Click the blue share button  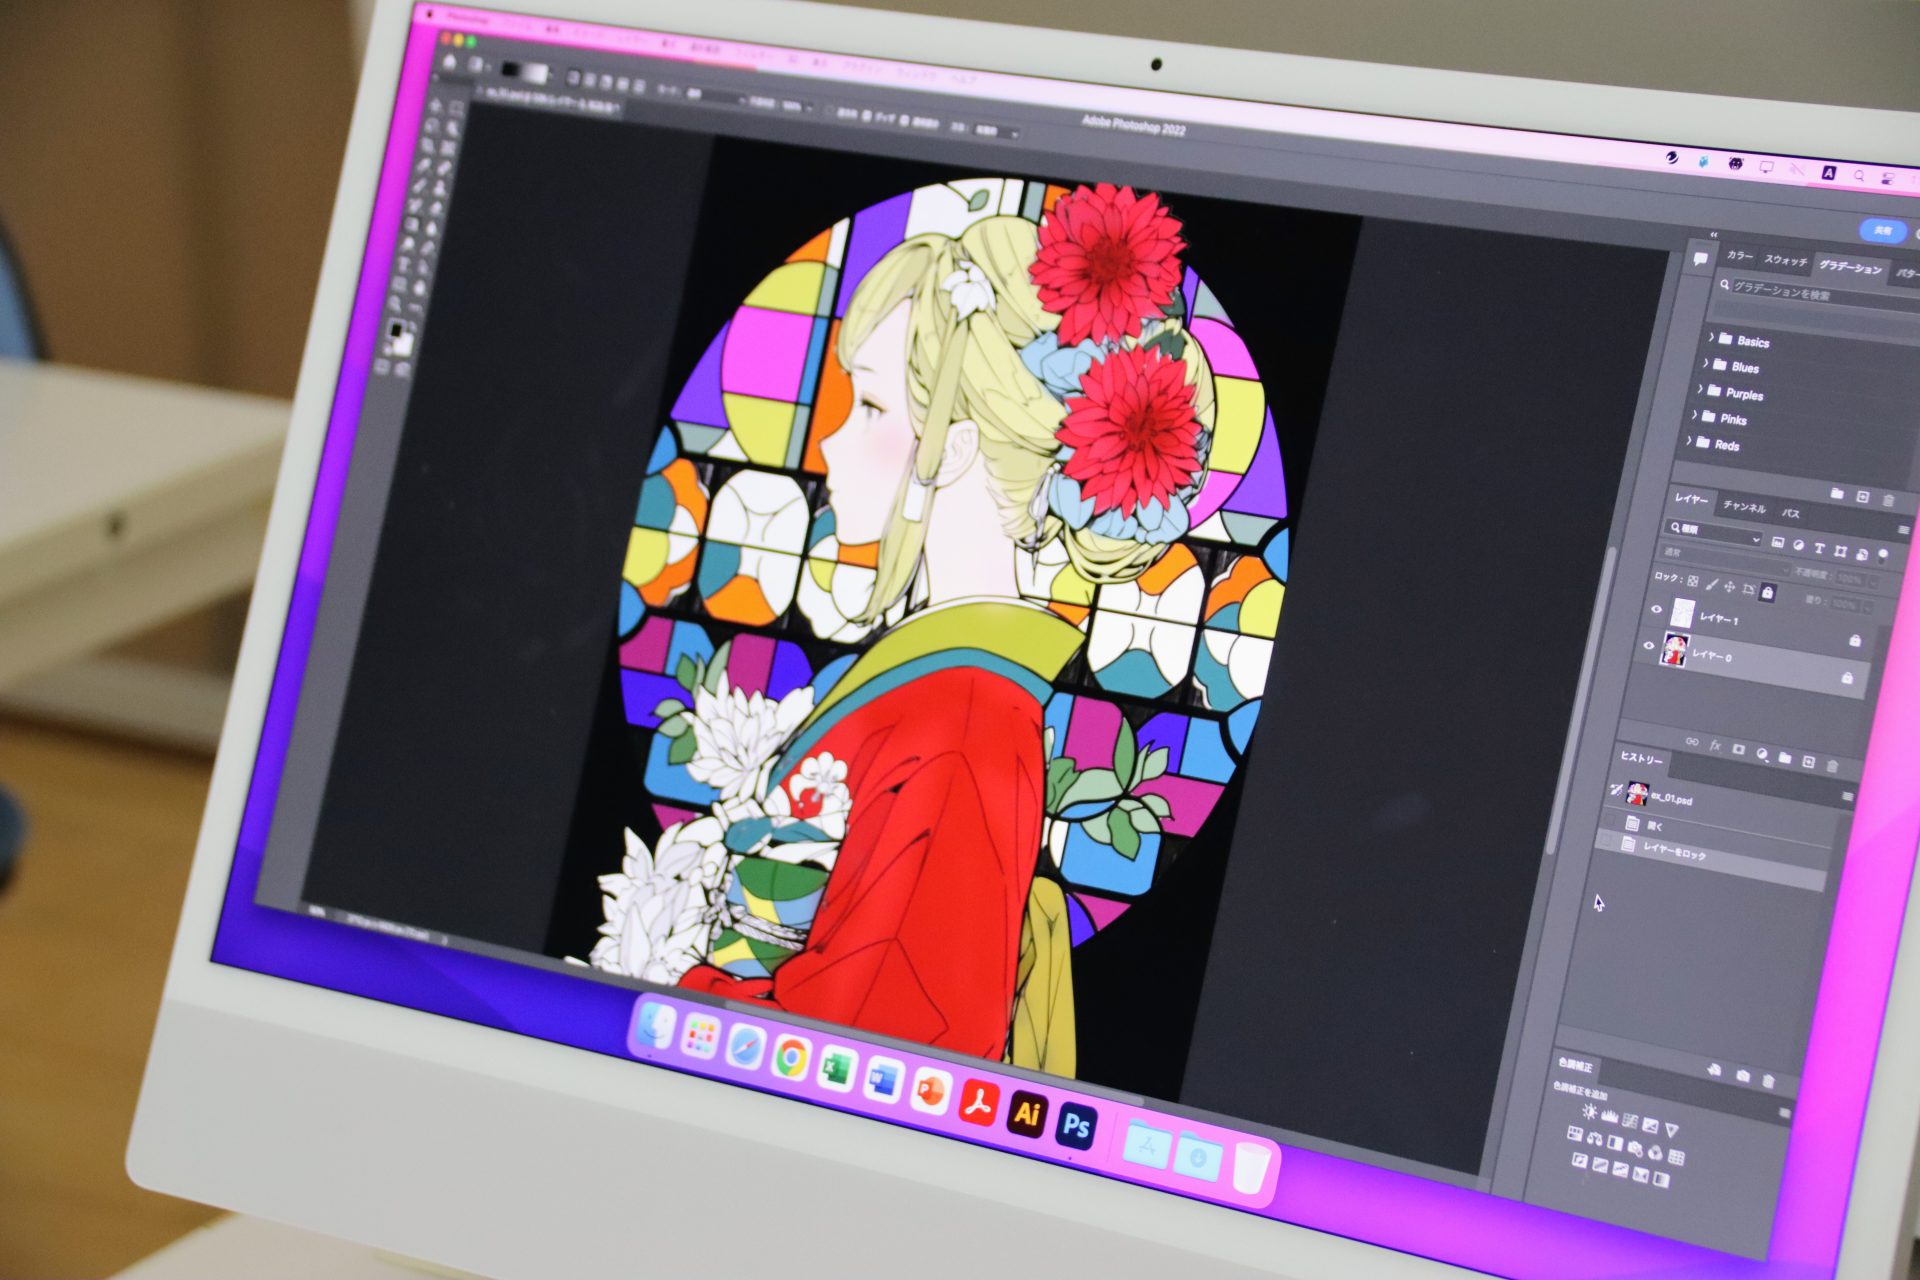pos(1882,230)
